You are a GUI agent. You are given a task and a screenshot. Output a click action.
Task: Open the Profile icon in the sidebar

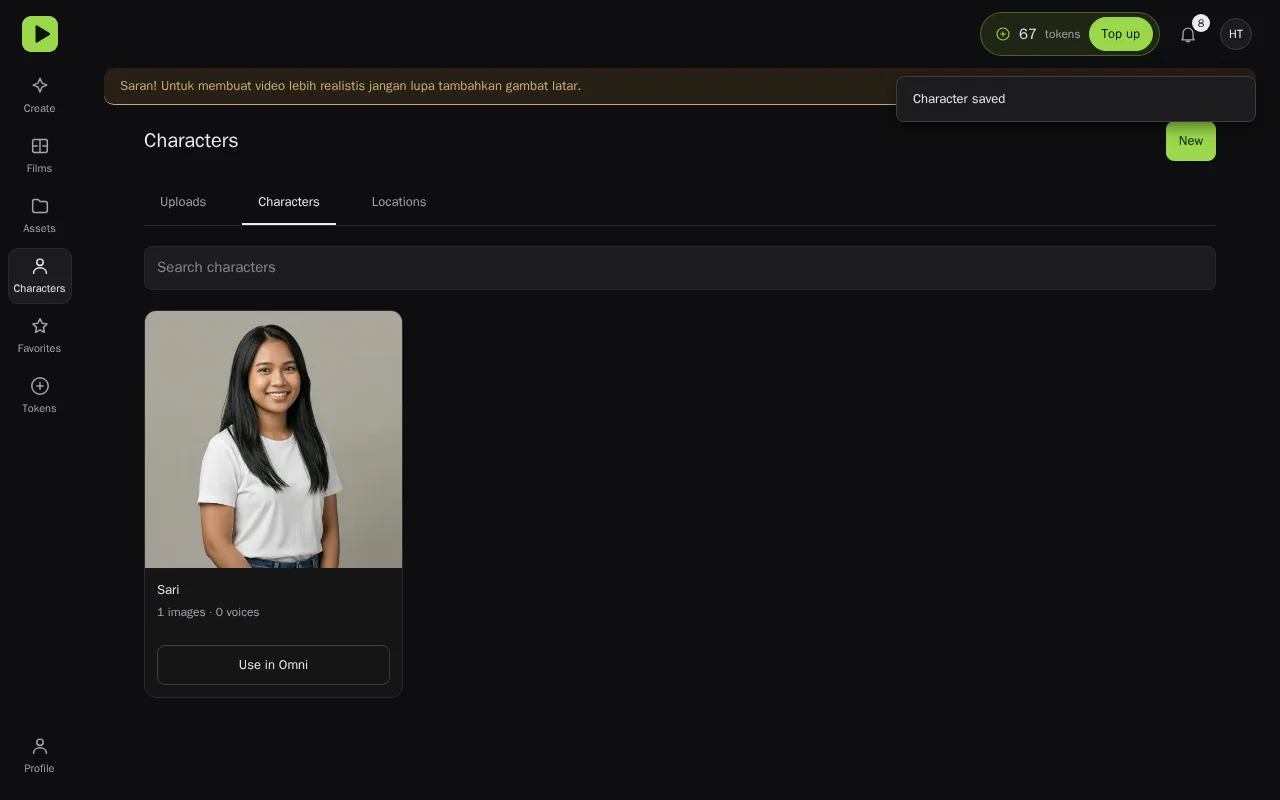click(x=40, y=746)
